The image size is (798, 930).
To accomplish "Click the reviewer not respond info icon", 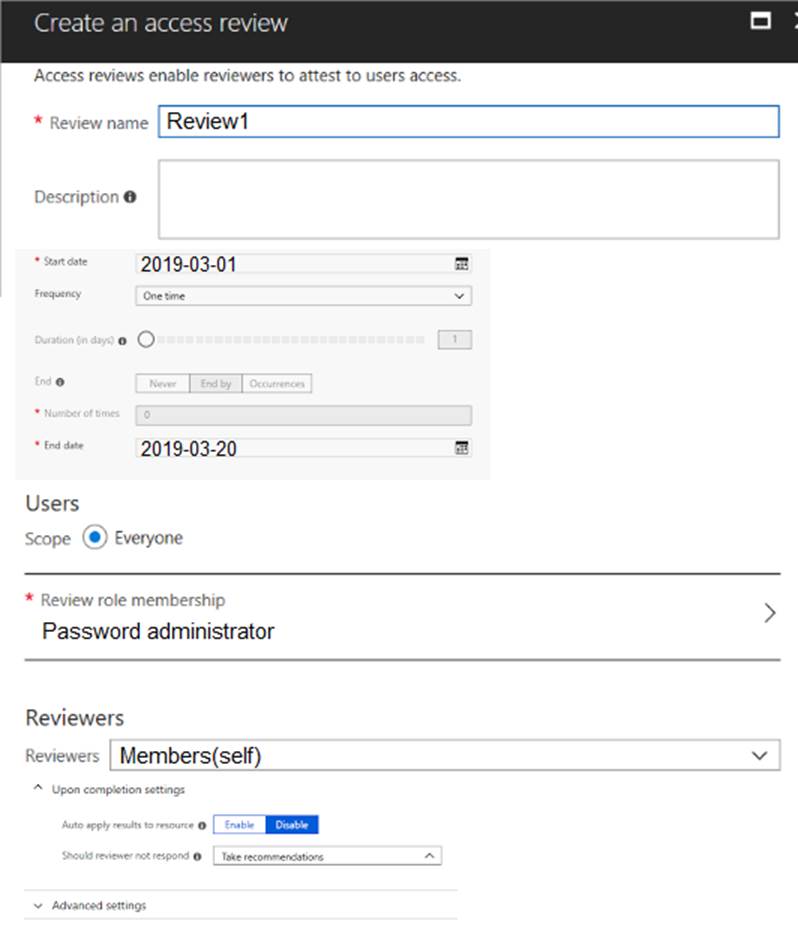I will click(x=197, y=857).
